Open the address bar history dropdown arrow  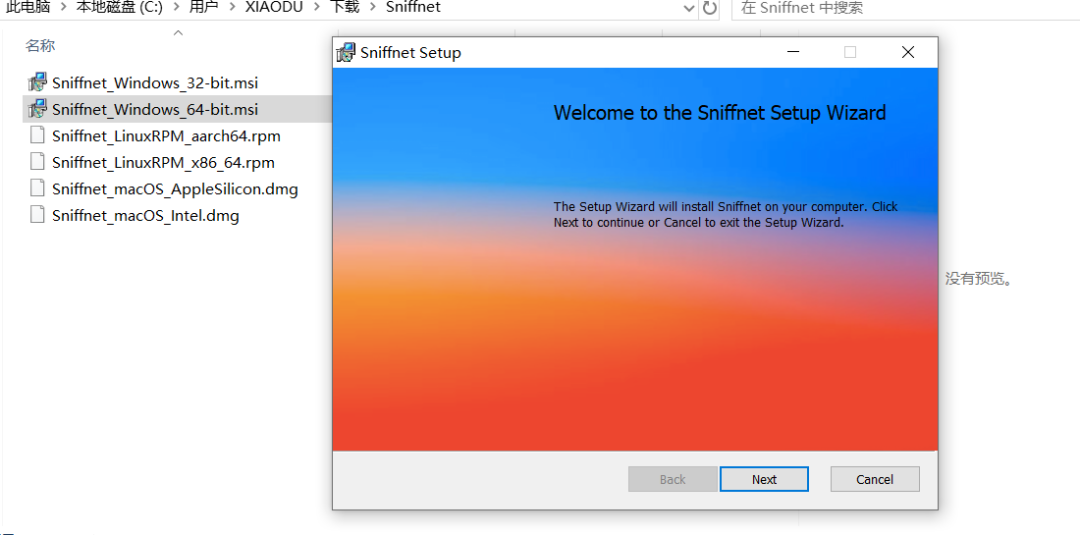(x=688, y=8)
